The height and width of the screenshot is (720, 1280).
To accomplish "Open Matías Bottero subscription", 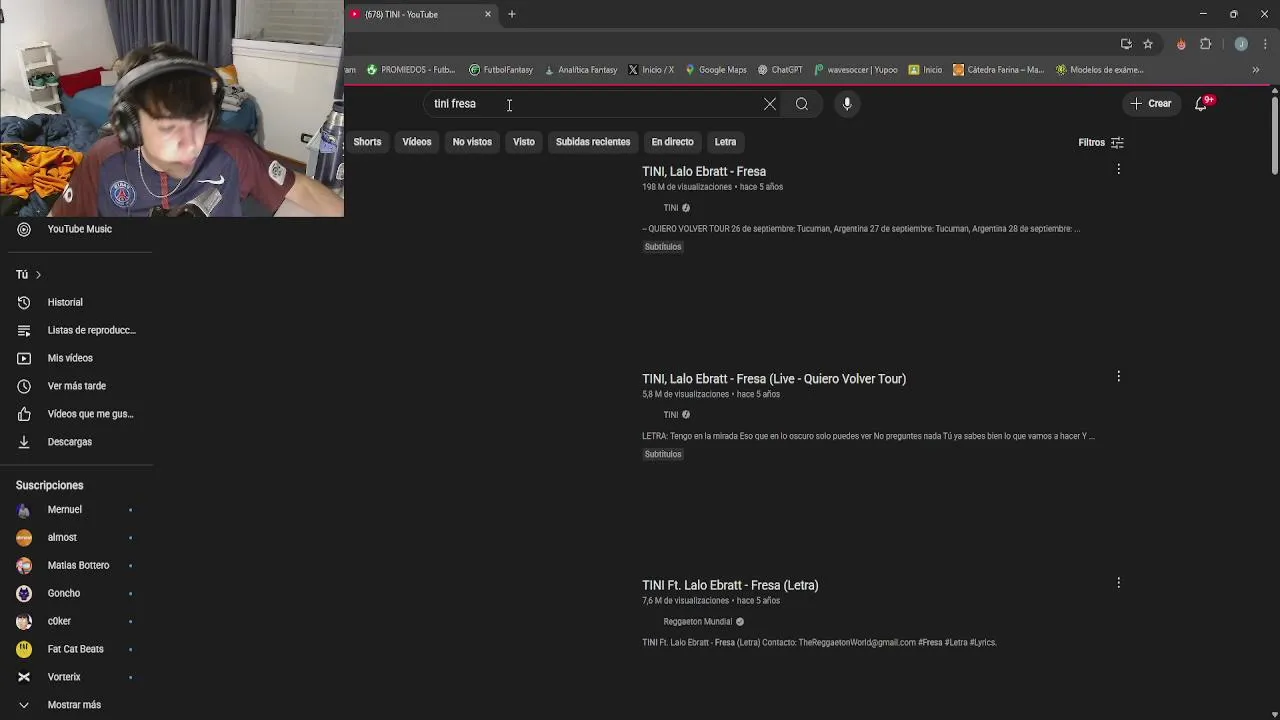I will pos(76,565).
